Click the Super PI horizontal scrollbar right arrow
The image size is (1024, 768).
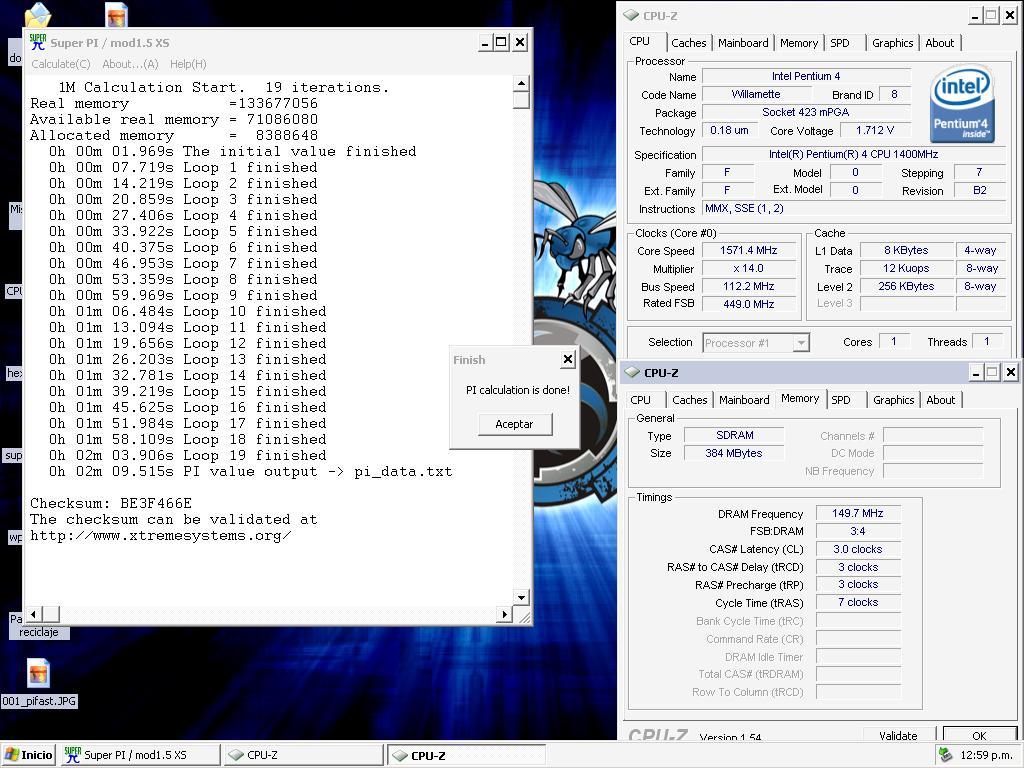coord(504,614)
